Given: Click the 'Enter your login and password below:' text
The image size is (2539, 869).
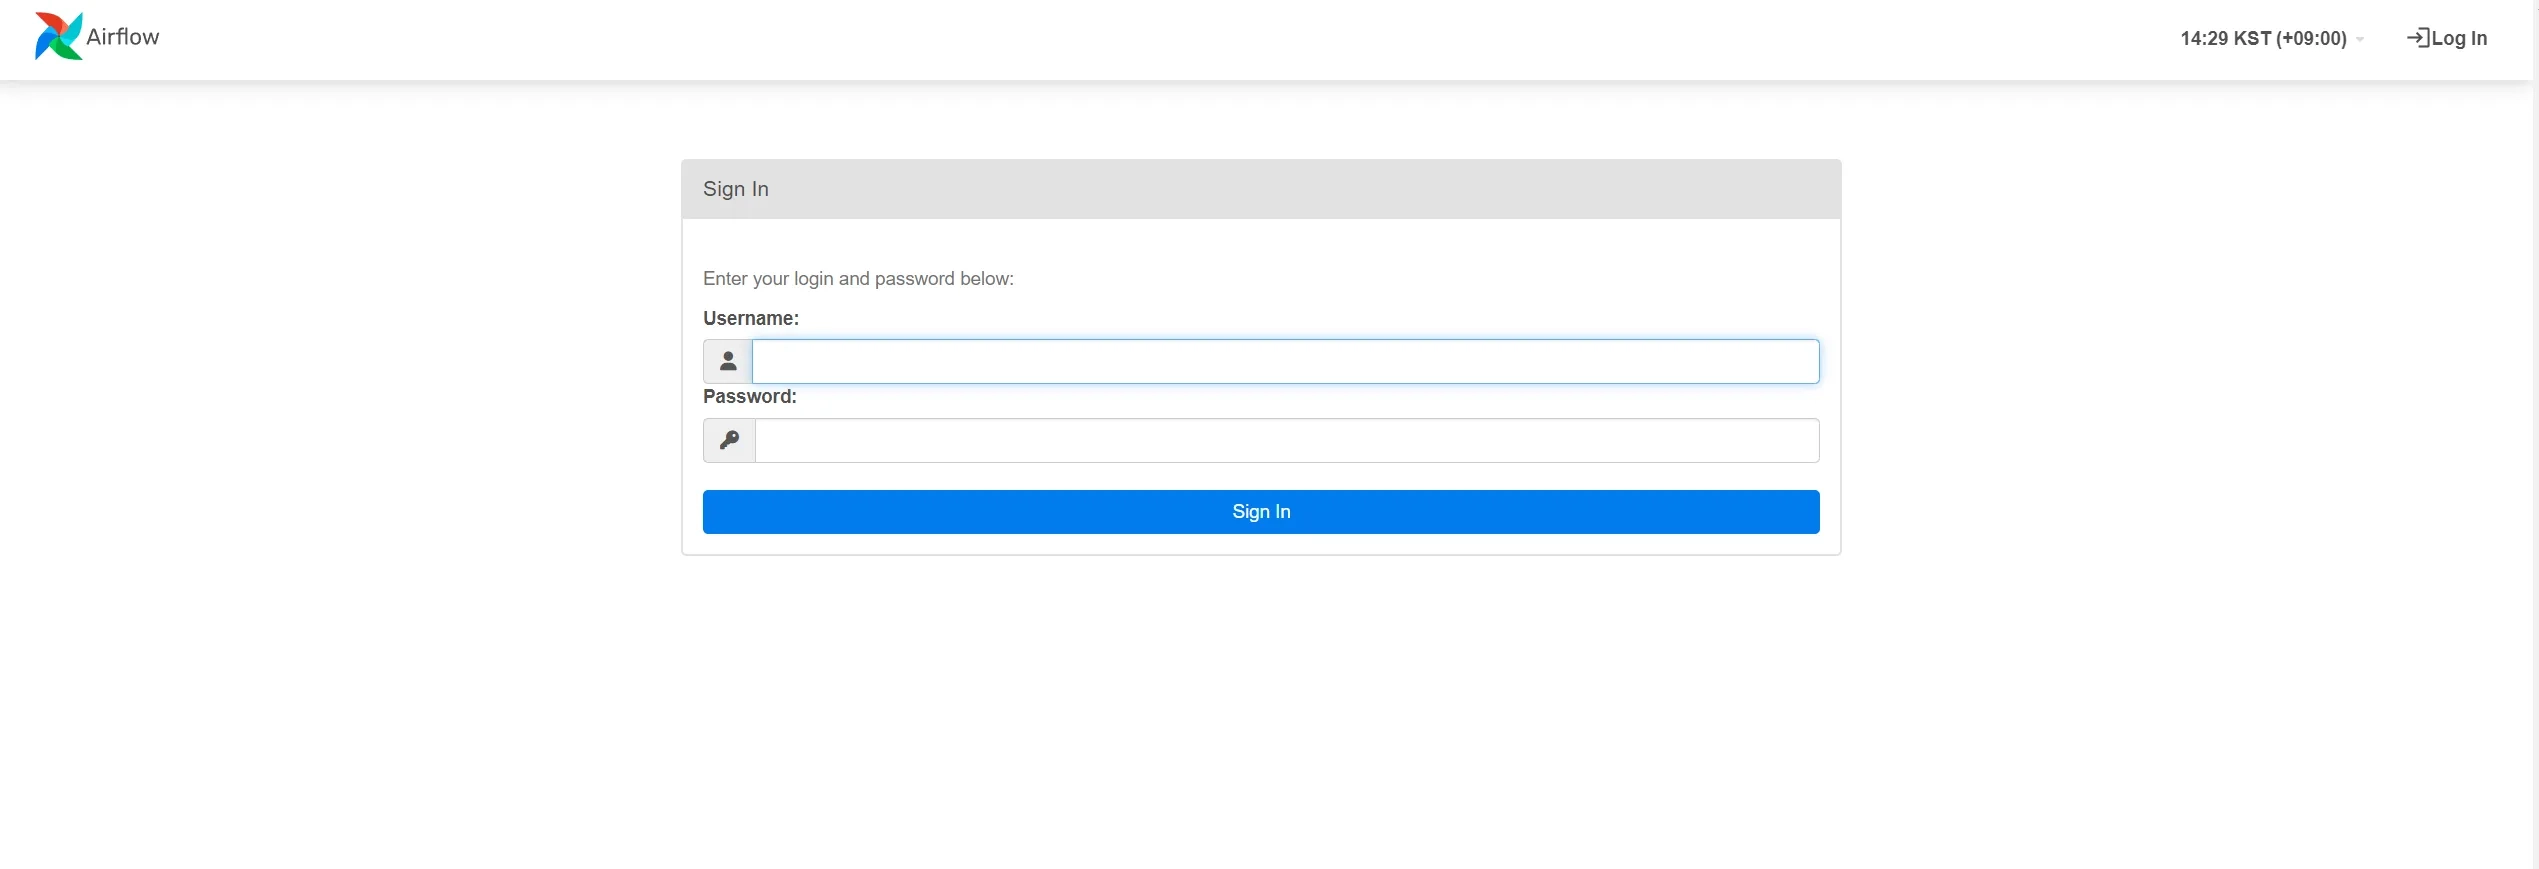Looking at the screenshot, I should tap(858, 279).
